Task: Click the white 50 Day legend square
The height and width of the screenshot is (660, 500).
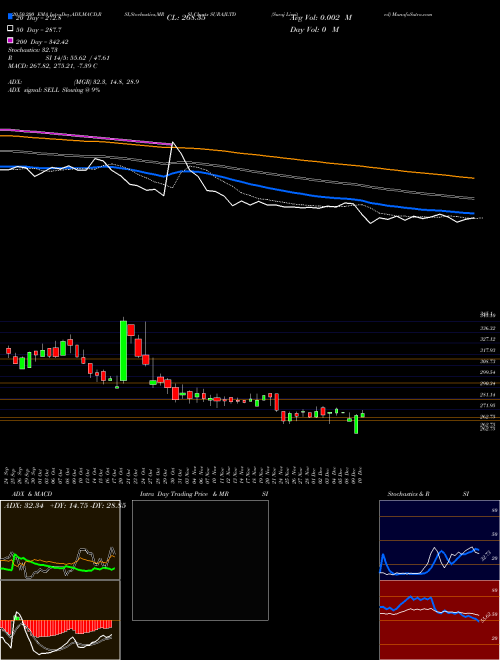Action: tap(10, 29)
